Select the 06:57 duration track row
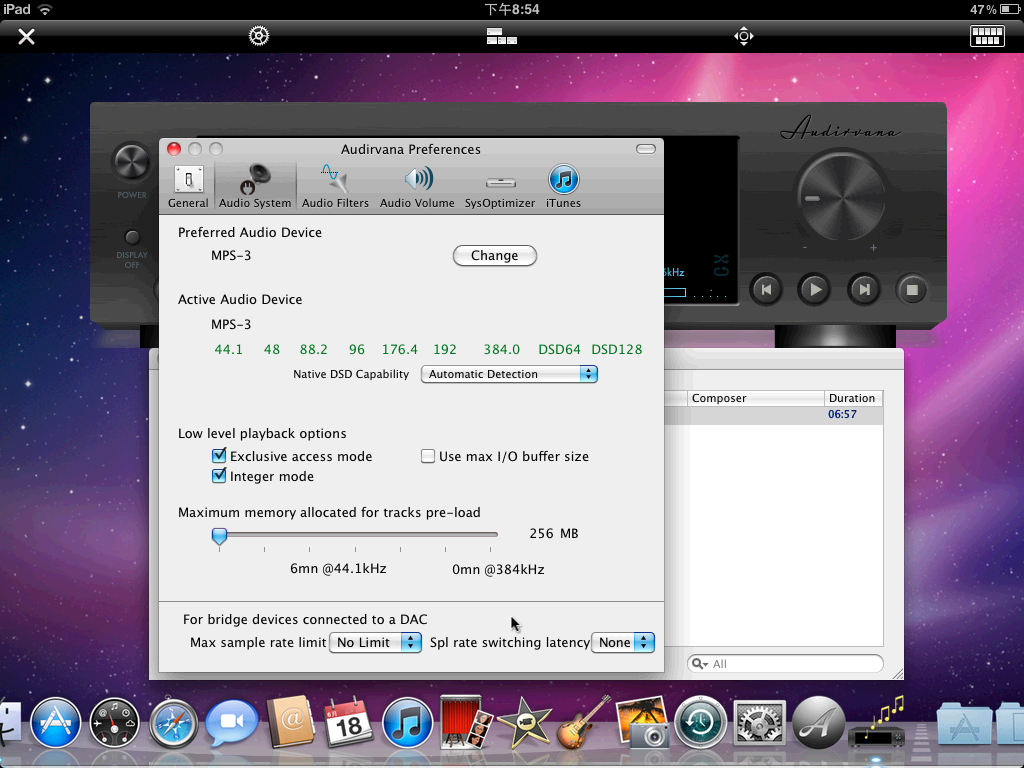 [x=773, y=415]
